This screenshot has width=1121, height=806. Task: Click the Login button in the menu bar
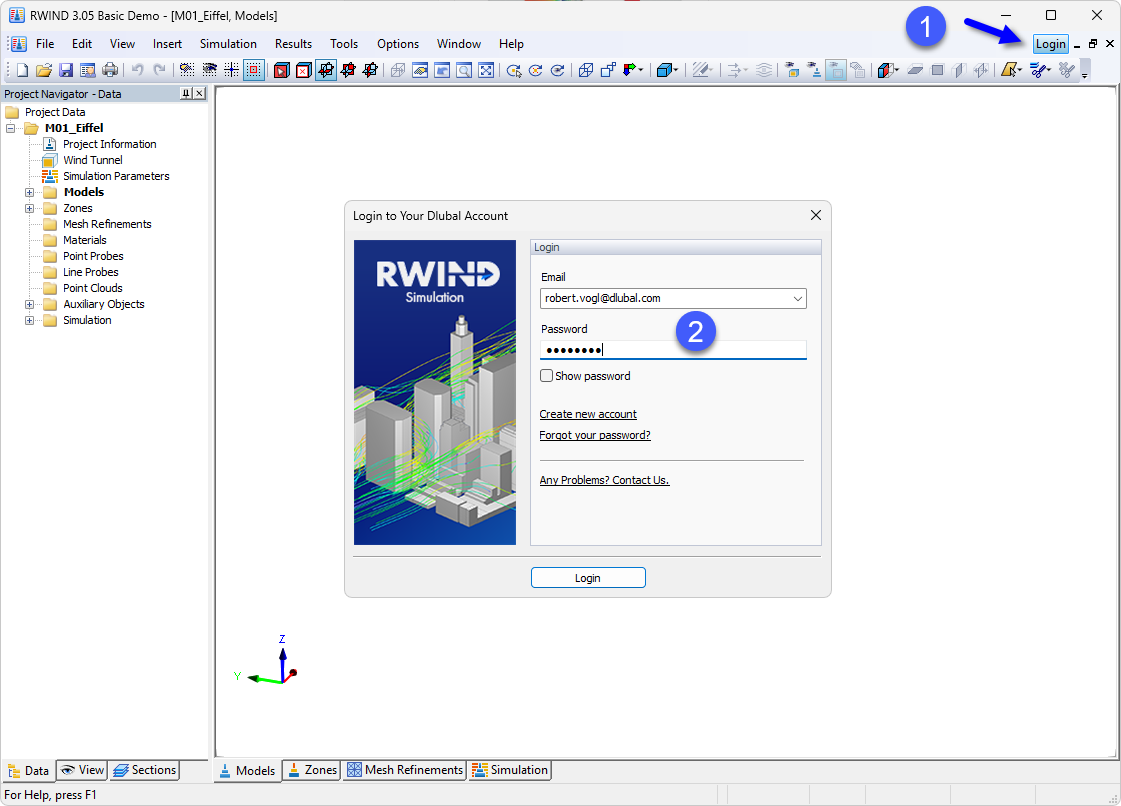[1050, 44]
